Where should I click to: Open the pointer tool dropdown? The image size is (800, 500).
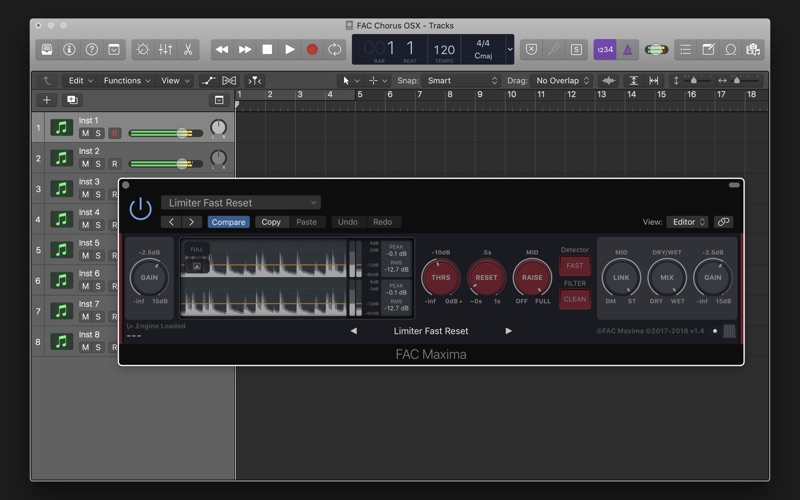[351, 81]
